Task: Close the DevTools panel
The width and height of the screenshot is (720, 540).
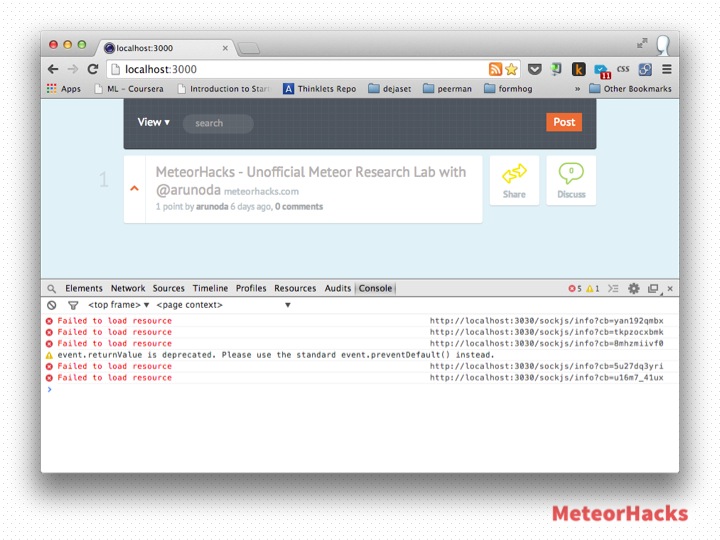Action: coord(670,289)
